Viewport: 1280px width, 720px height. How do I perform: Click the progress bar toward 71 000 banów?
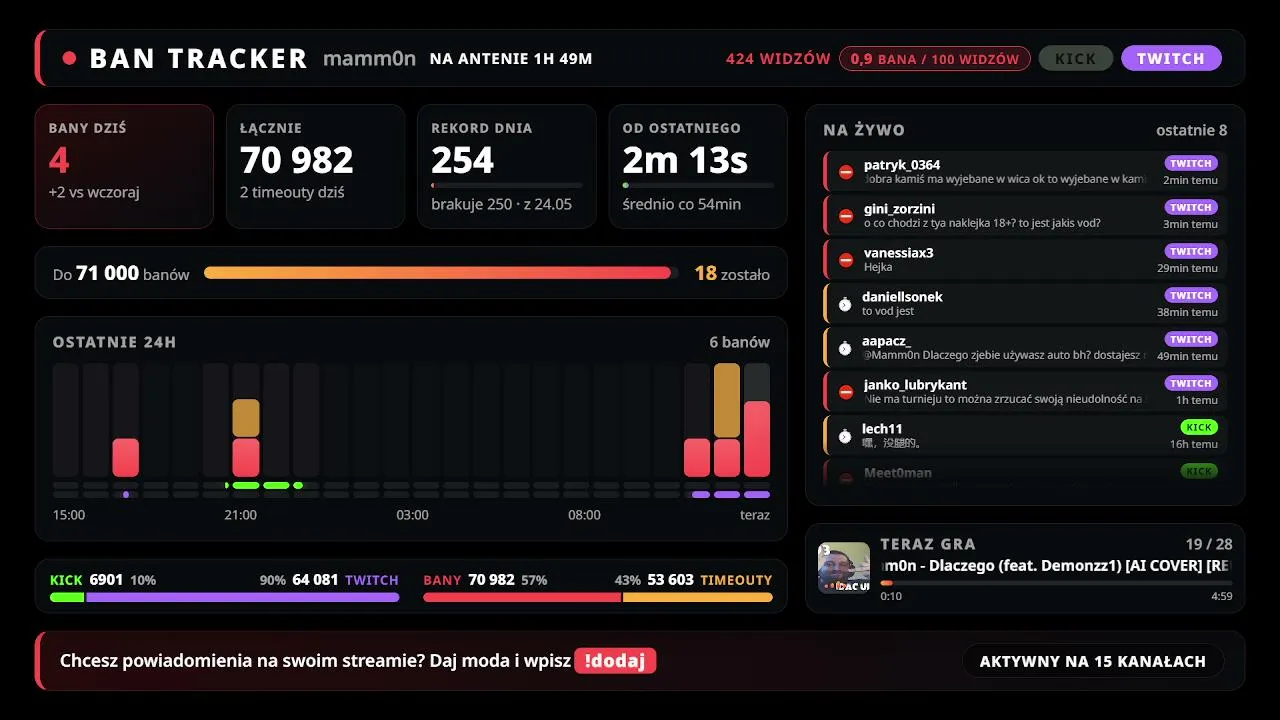(x=441, y=272)
